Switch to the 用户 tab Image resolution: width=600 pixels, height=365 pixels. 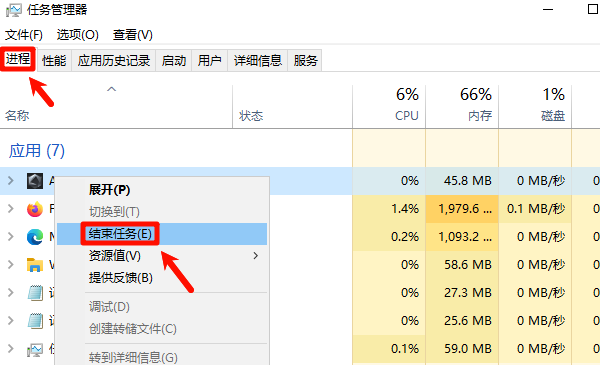coord(210,60)
